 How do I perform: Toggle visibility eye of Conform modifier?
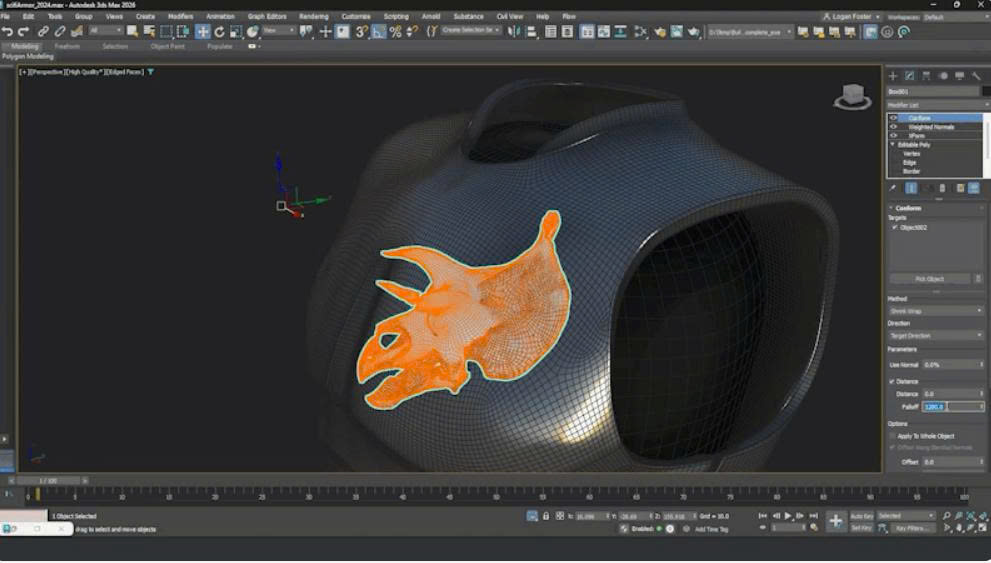(894, 118)
